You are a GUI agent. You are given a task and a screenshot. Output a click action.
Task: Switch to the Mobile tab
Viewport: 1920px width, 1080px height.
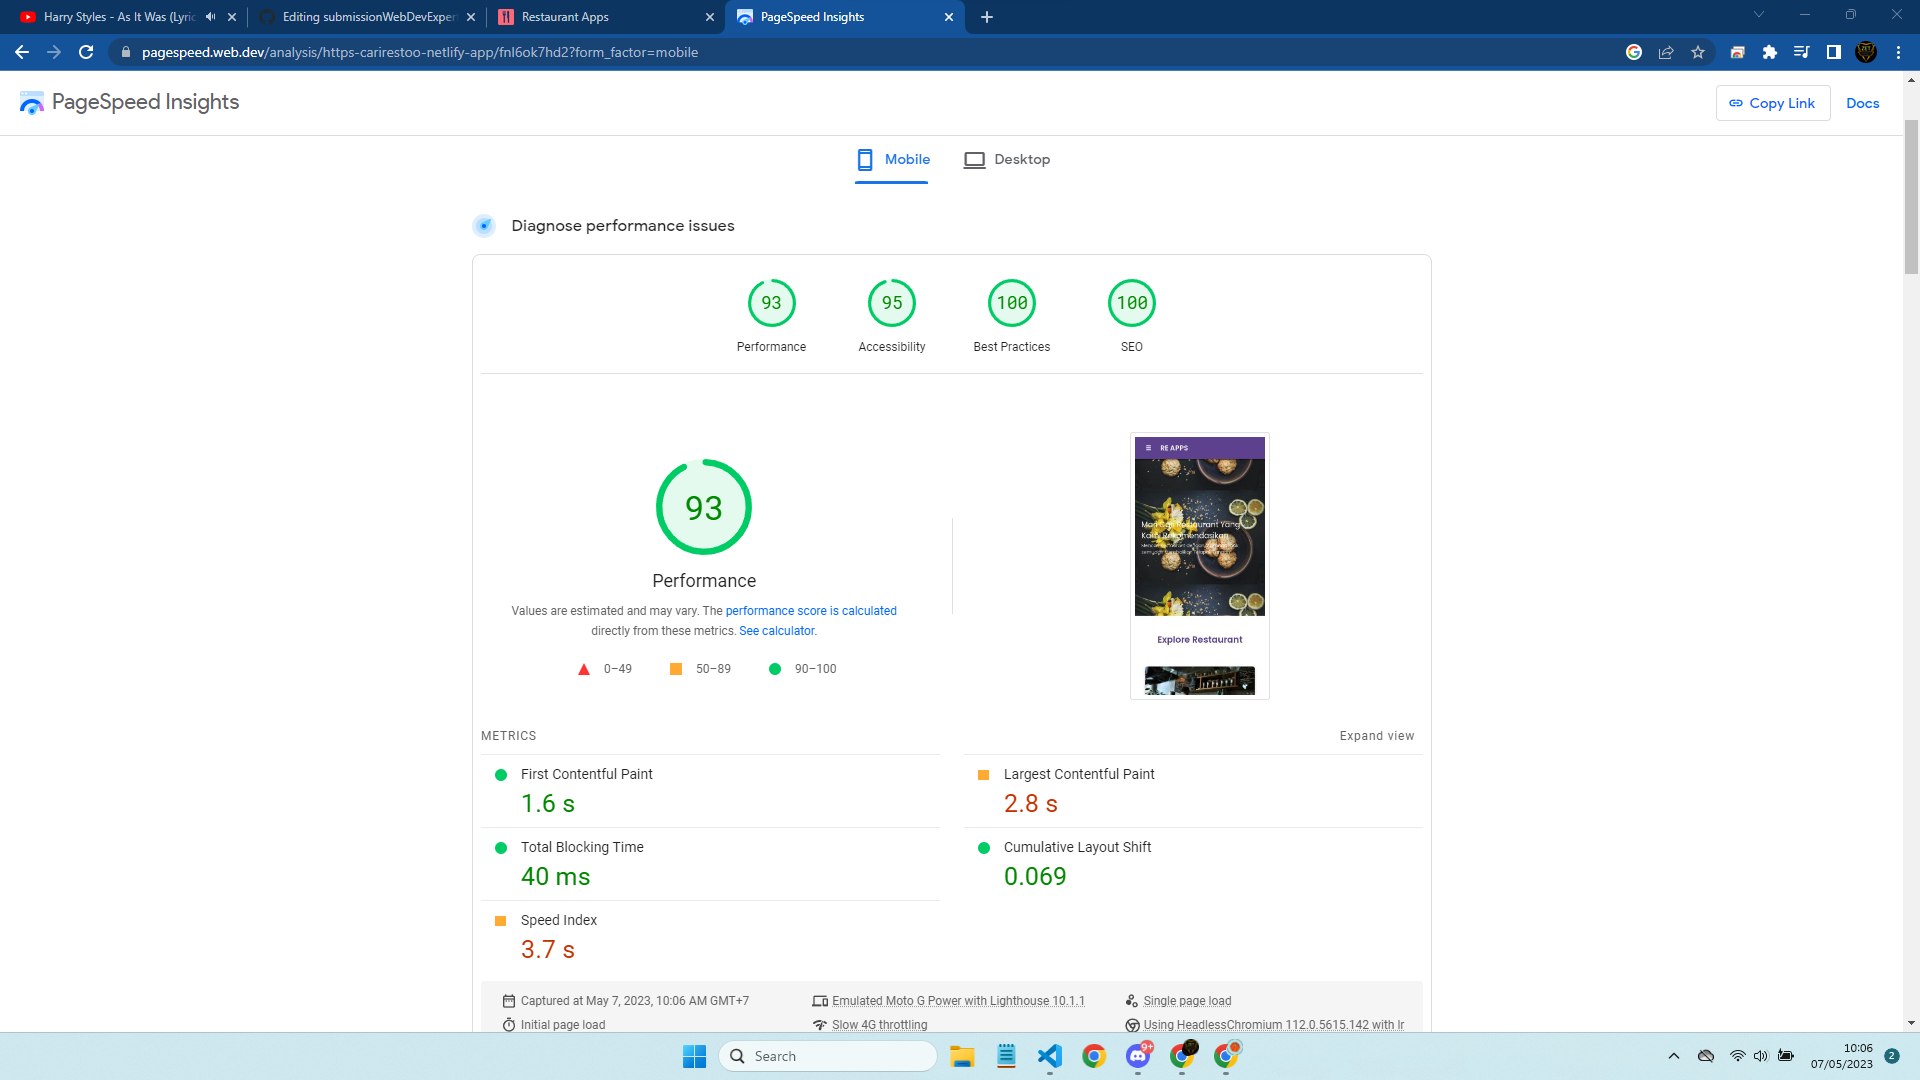[892, 160]
